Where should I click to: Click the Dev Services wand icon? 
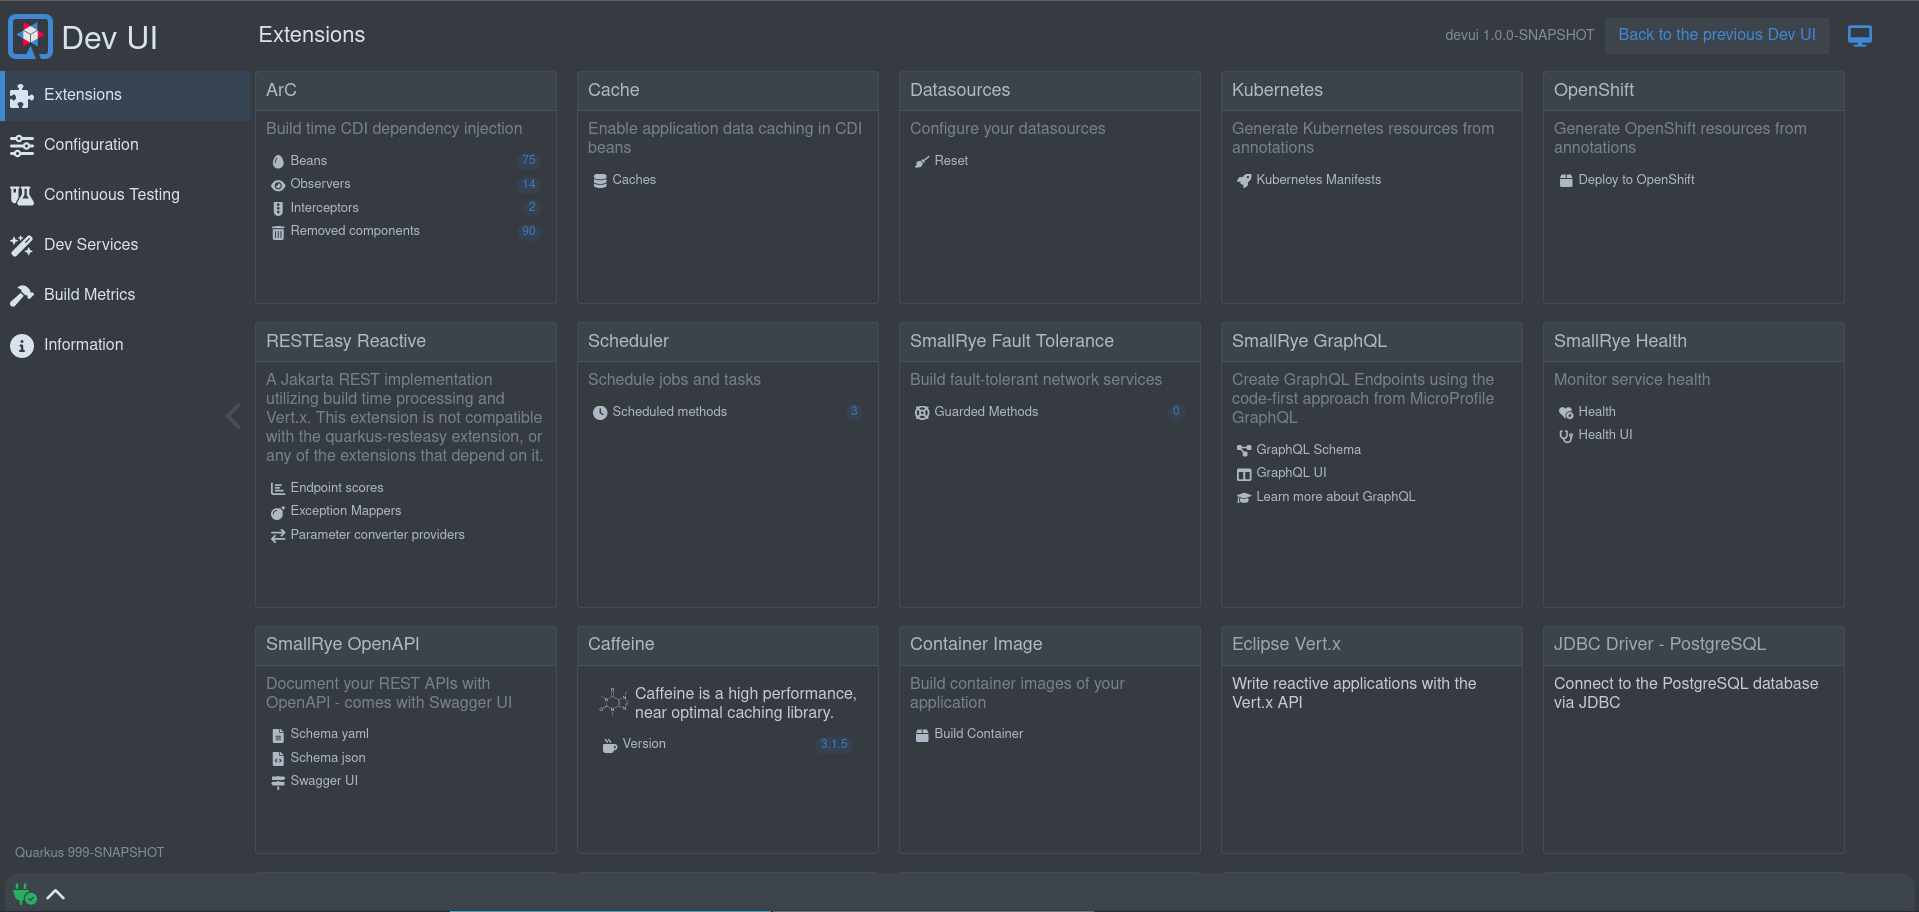click(x=21, y=245)
